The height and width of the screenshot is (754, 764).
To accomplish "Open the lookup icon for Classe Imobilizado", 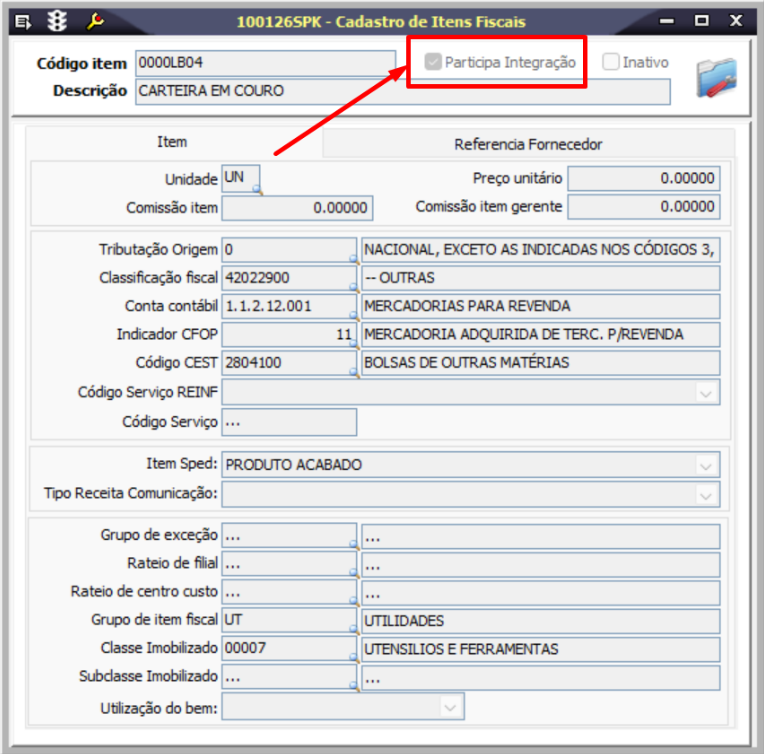I will (354, 658).
